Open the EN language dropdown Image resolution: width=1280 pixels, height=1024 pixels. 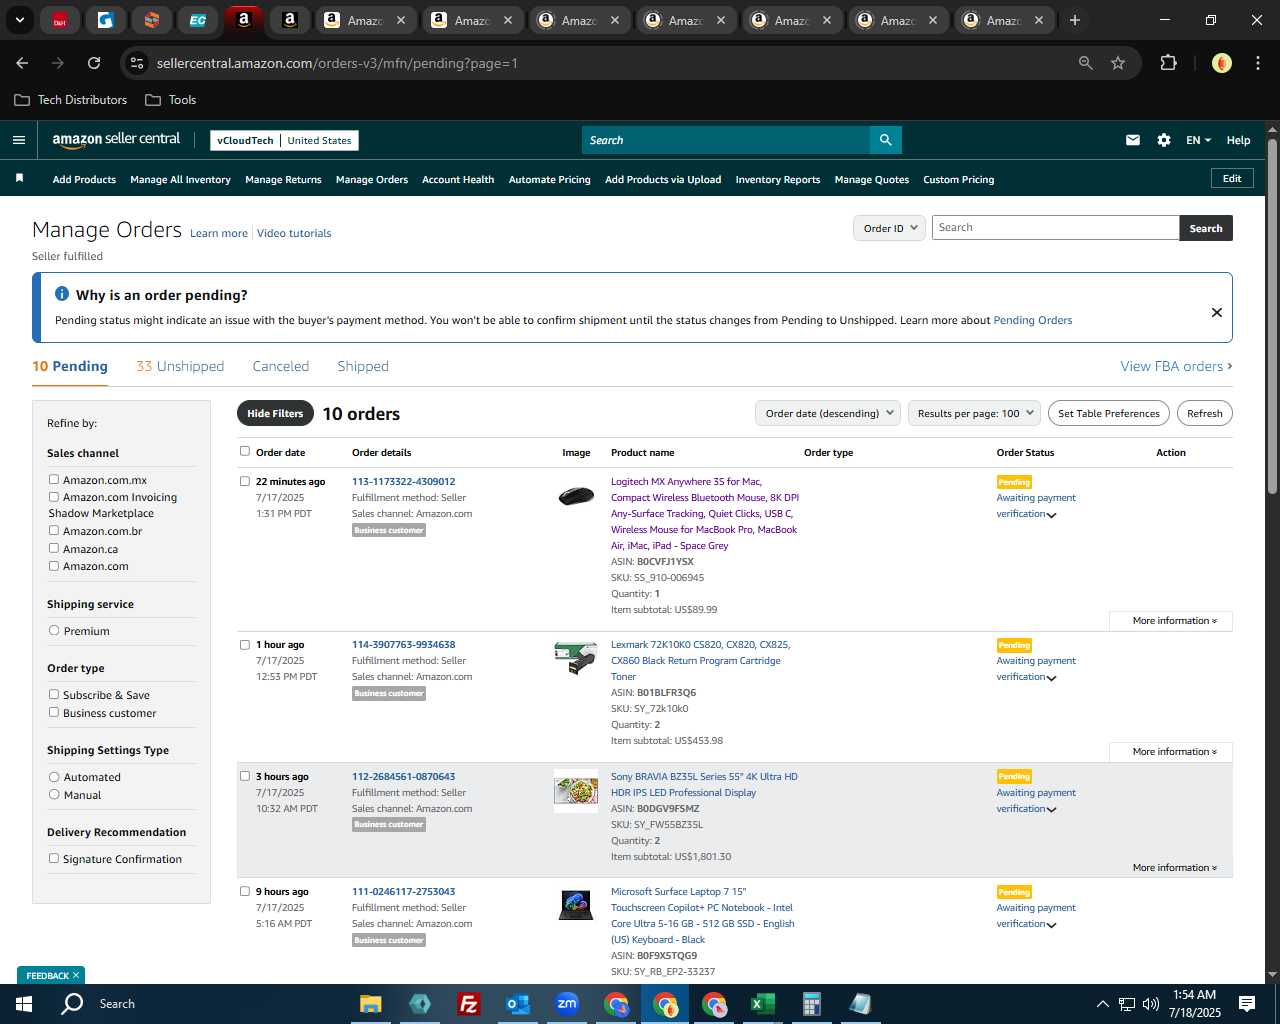[x=1198, y=140]
